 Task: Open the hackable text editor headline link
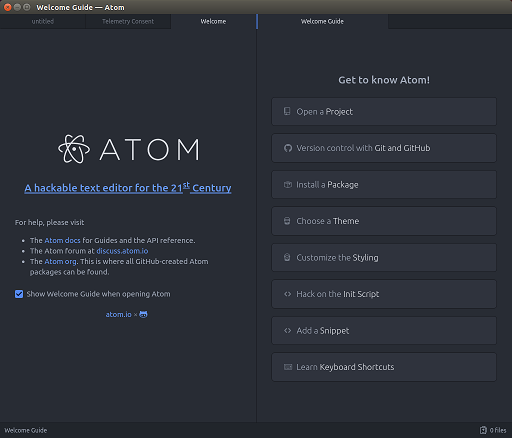(128, 188)
